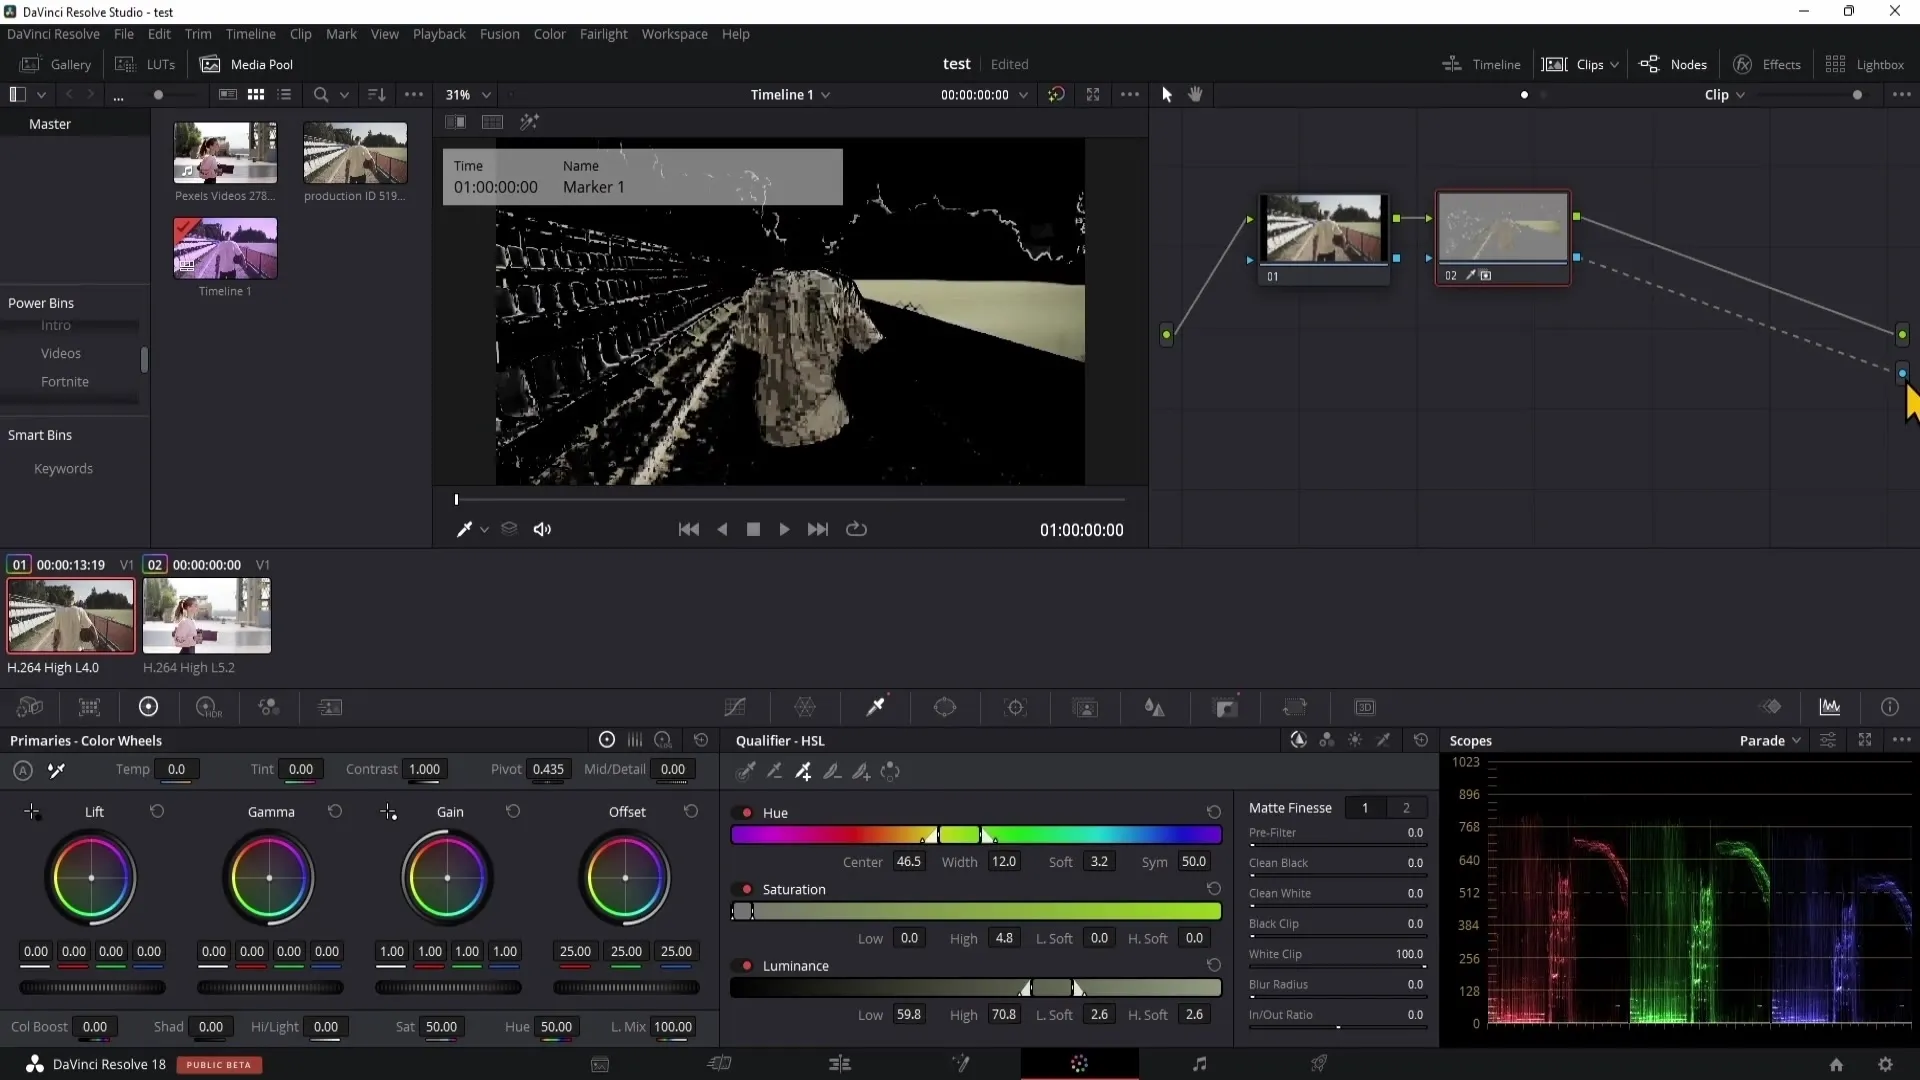
Task: Toggle viewer highlight mode wand
Action: click(x=529, y=122)
